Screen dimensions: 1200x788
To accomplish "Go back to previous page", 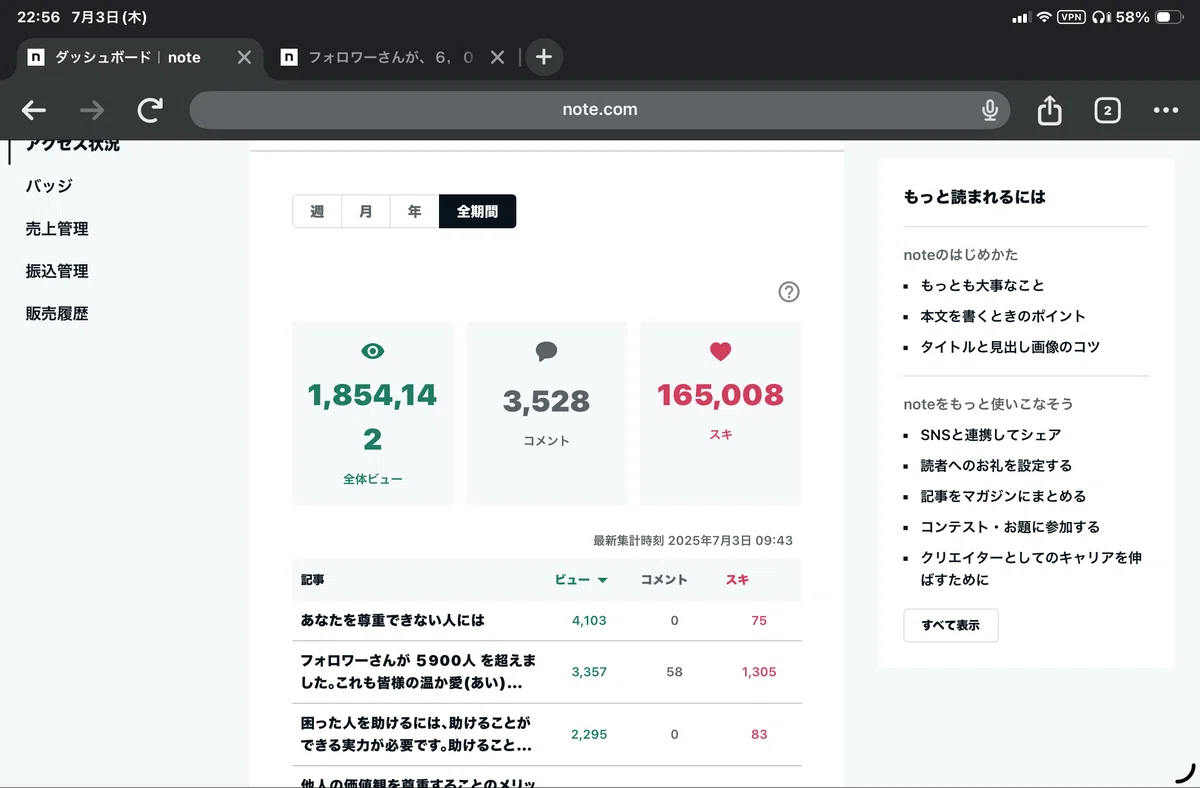I will coord(34,110).
